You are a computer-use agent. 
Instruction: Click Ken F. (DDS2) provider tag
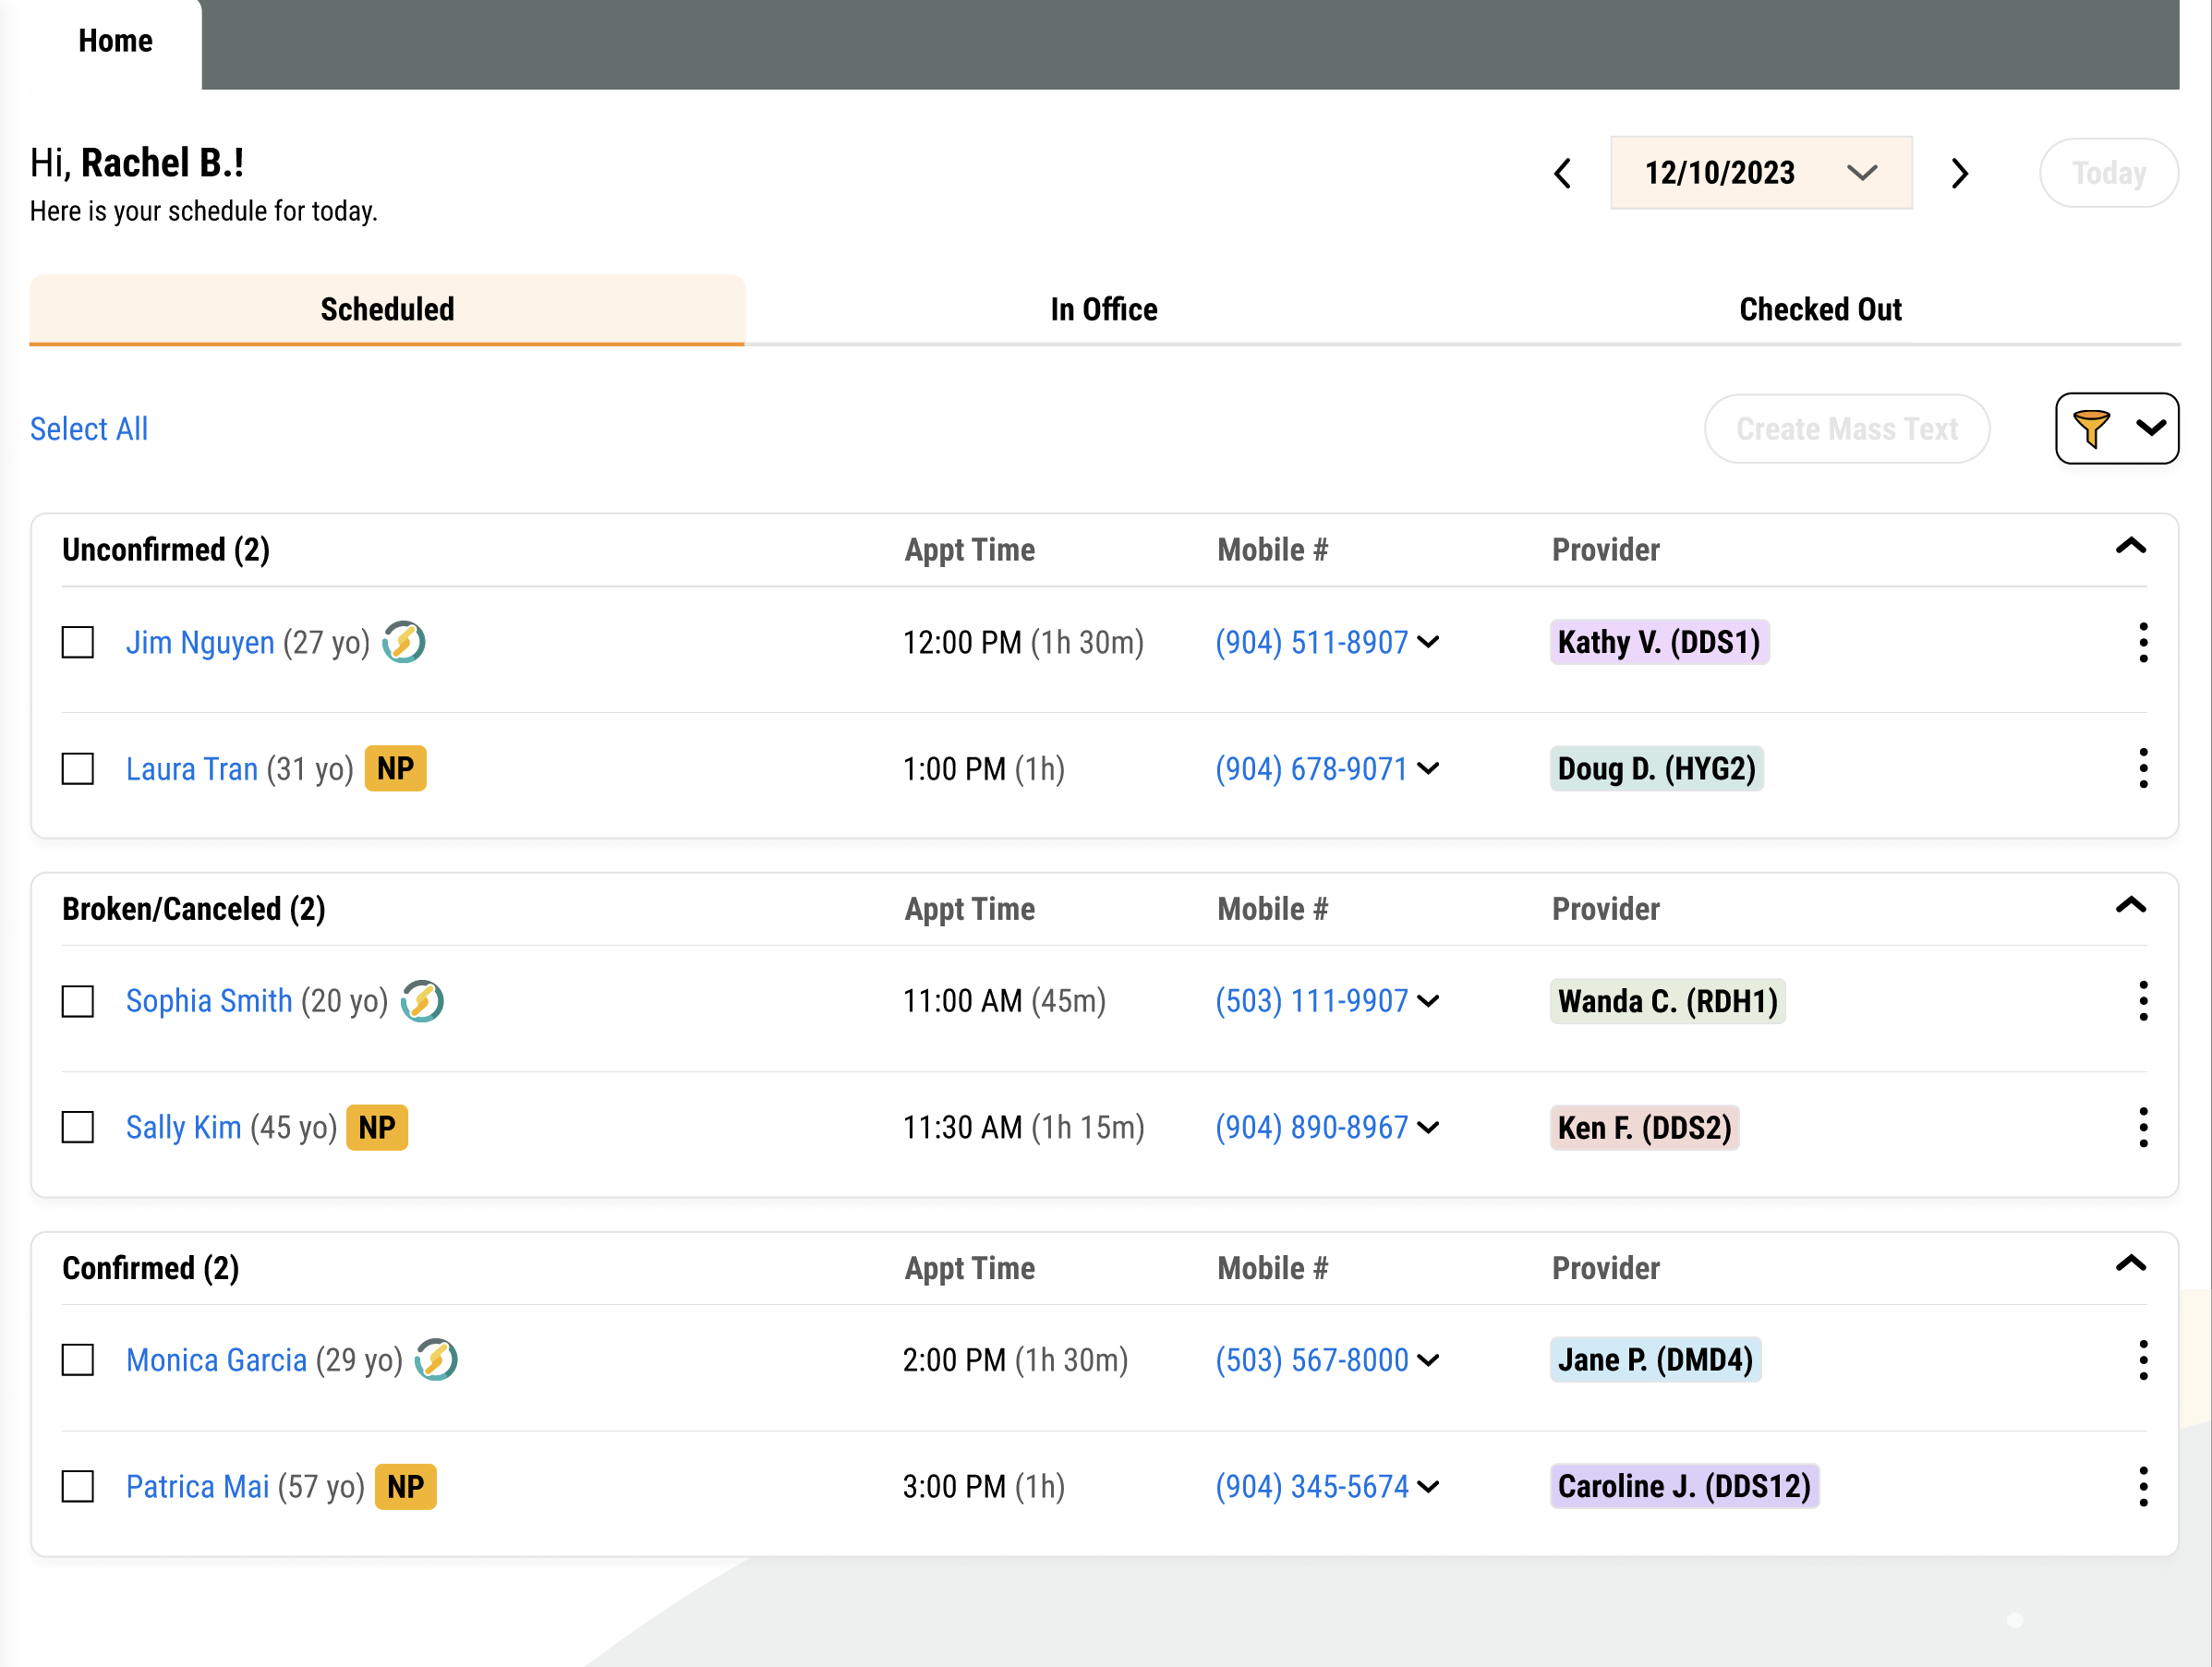(1644, 1127)
